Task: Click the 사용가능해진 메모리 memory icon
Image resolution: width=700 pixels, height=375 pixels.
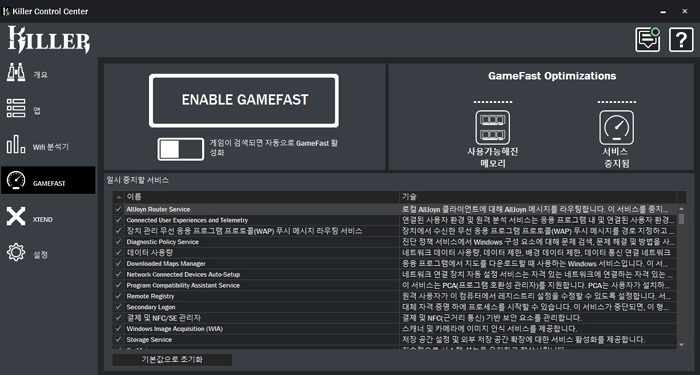Action: (x=492, y=127)
